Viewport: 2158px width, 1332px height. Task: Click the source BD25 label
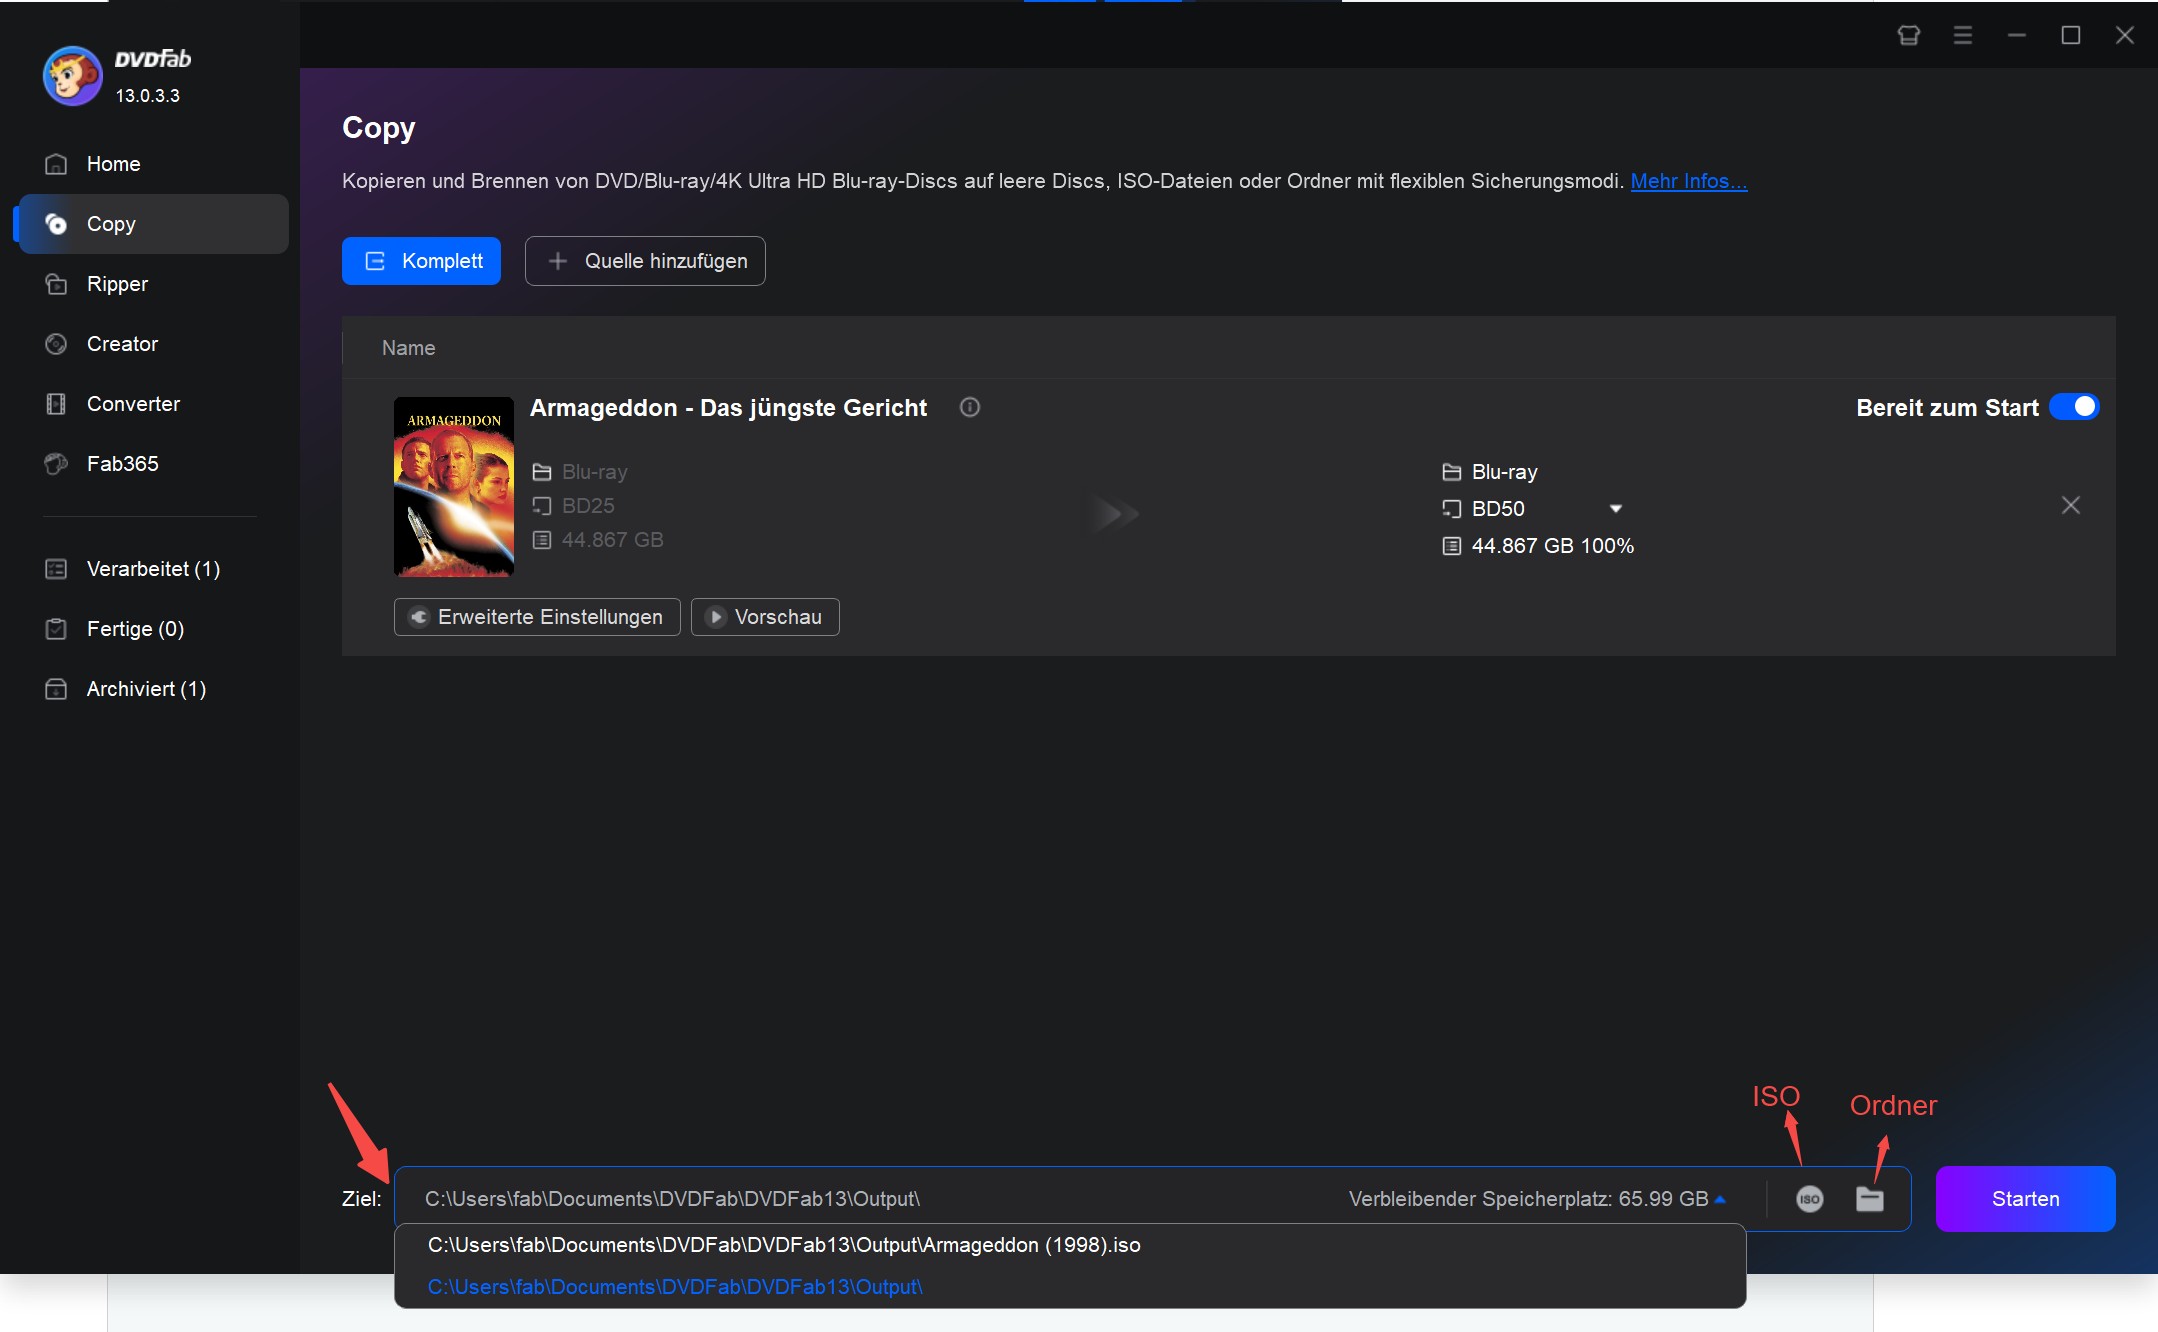588,506
